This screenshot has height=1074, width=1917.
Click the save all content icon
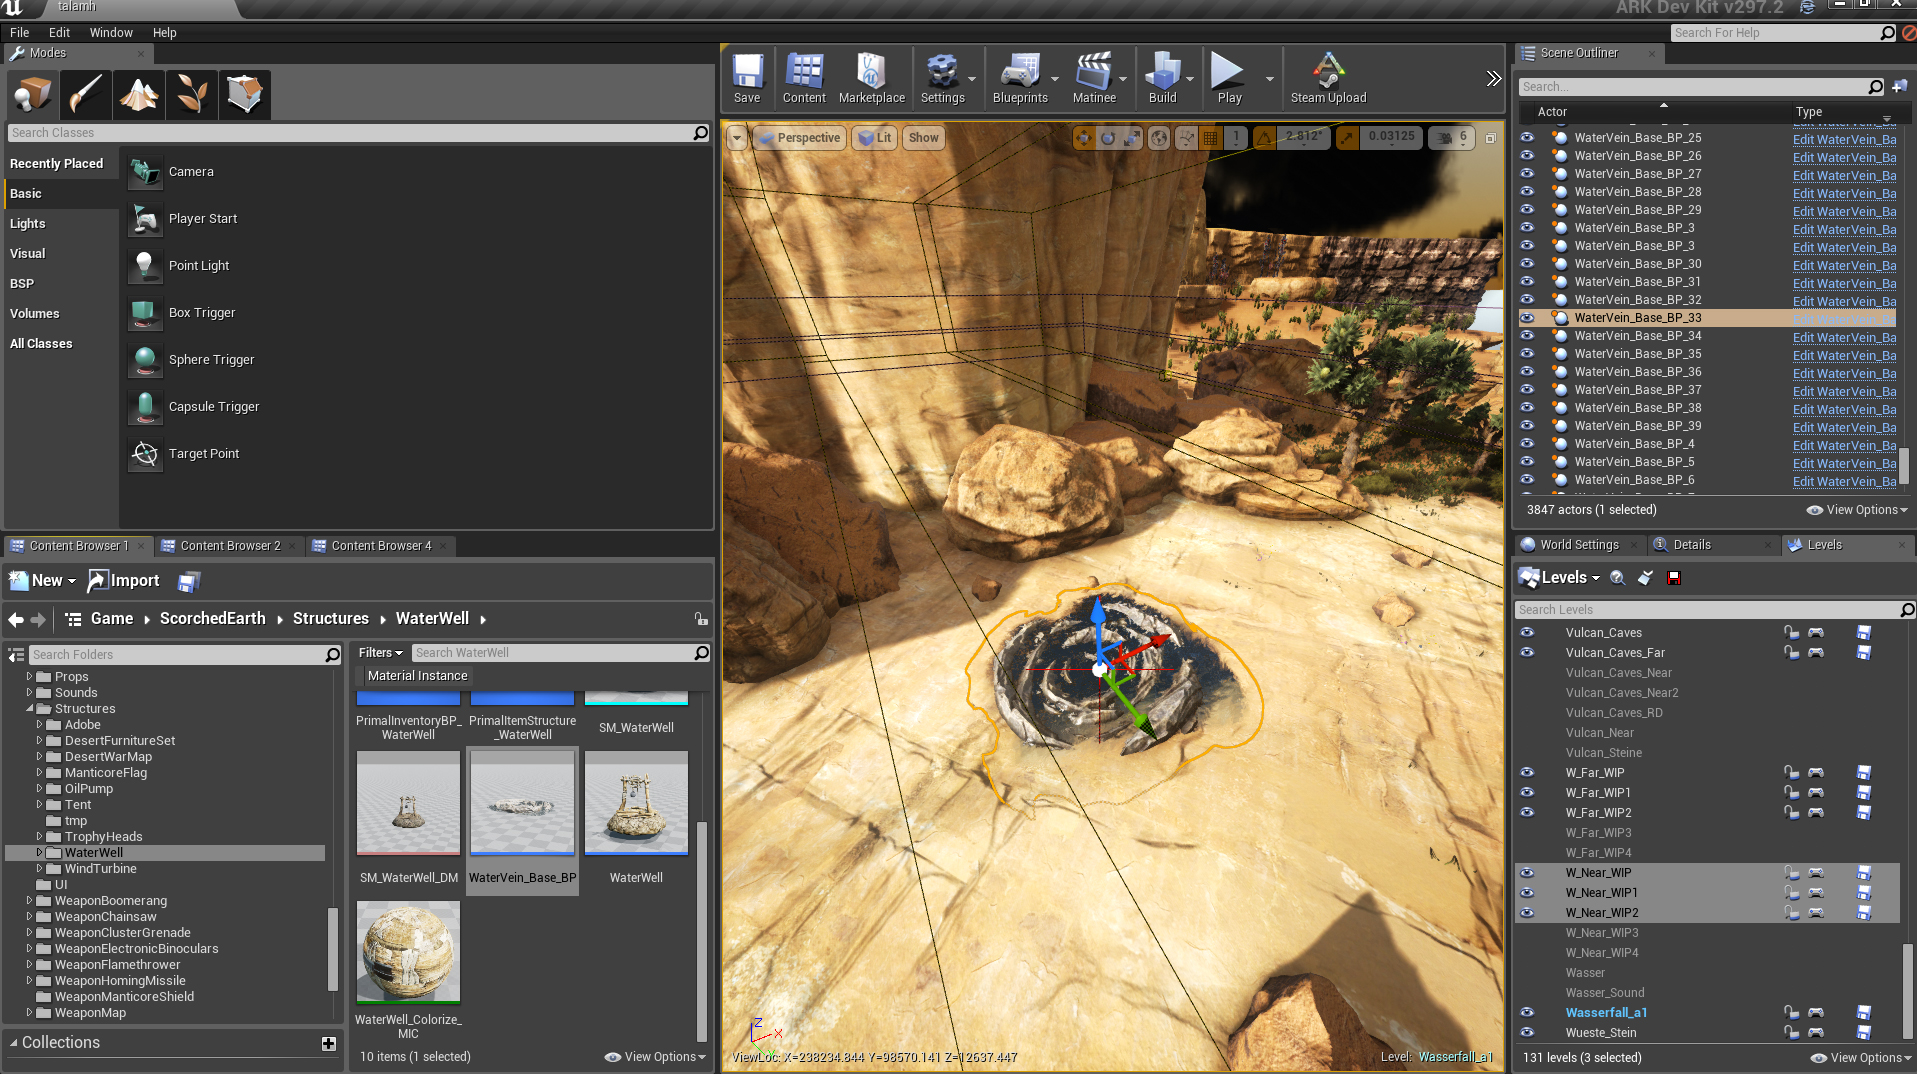tap(188, 581)
